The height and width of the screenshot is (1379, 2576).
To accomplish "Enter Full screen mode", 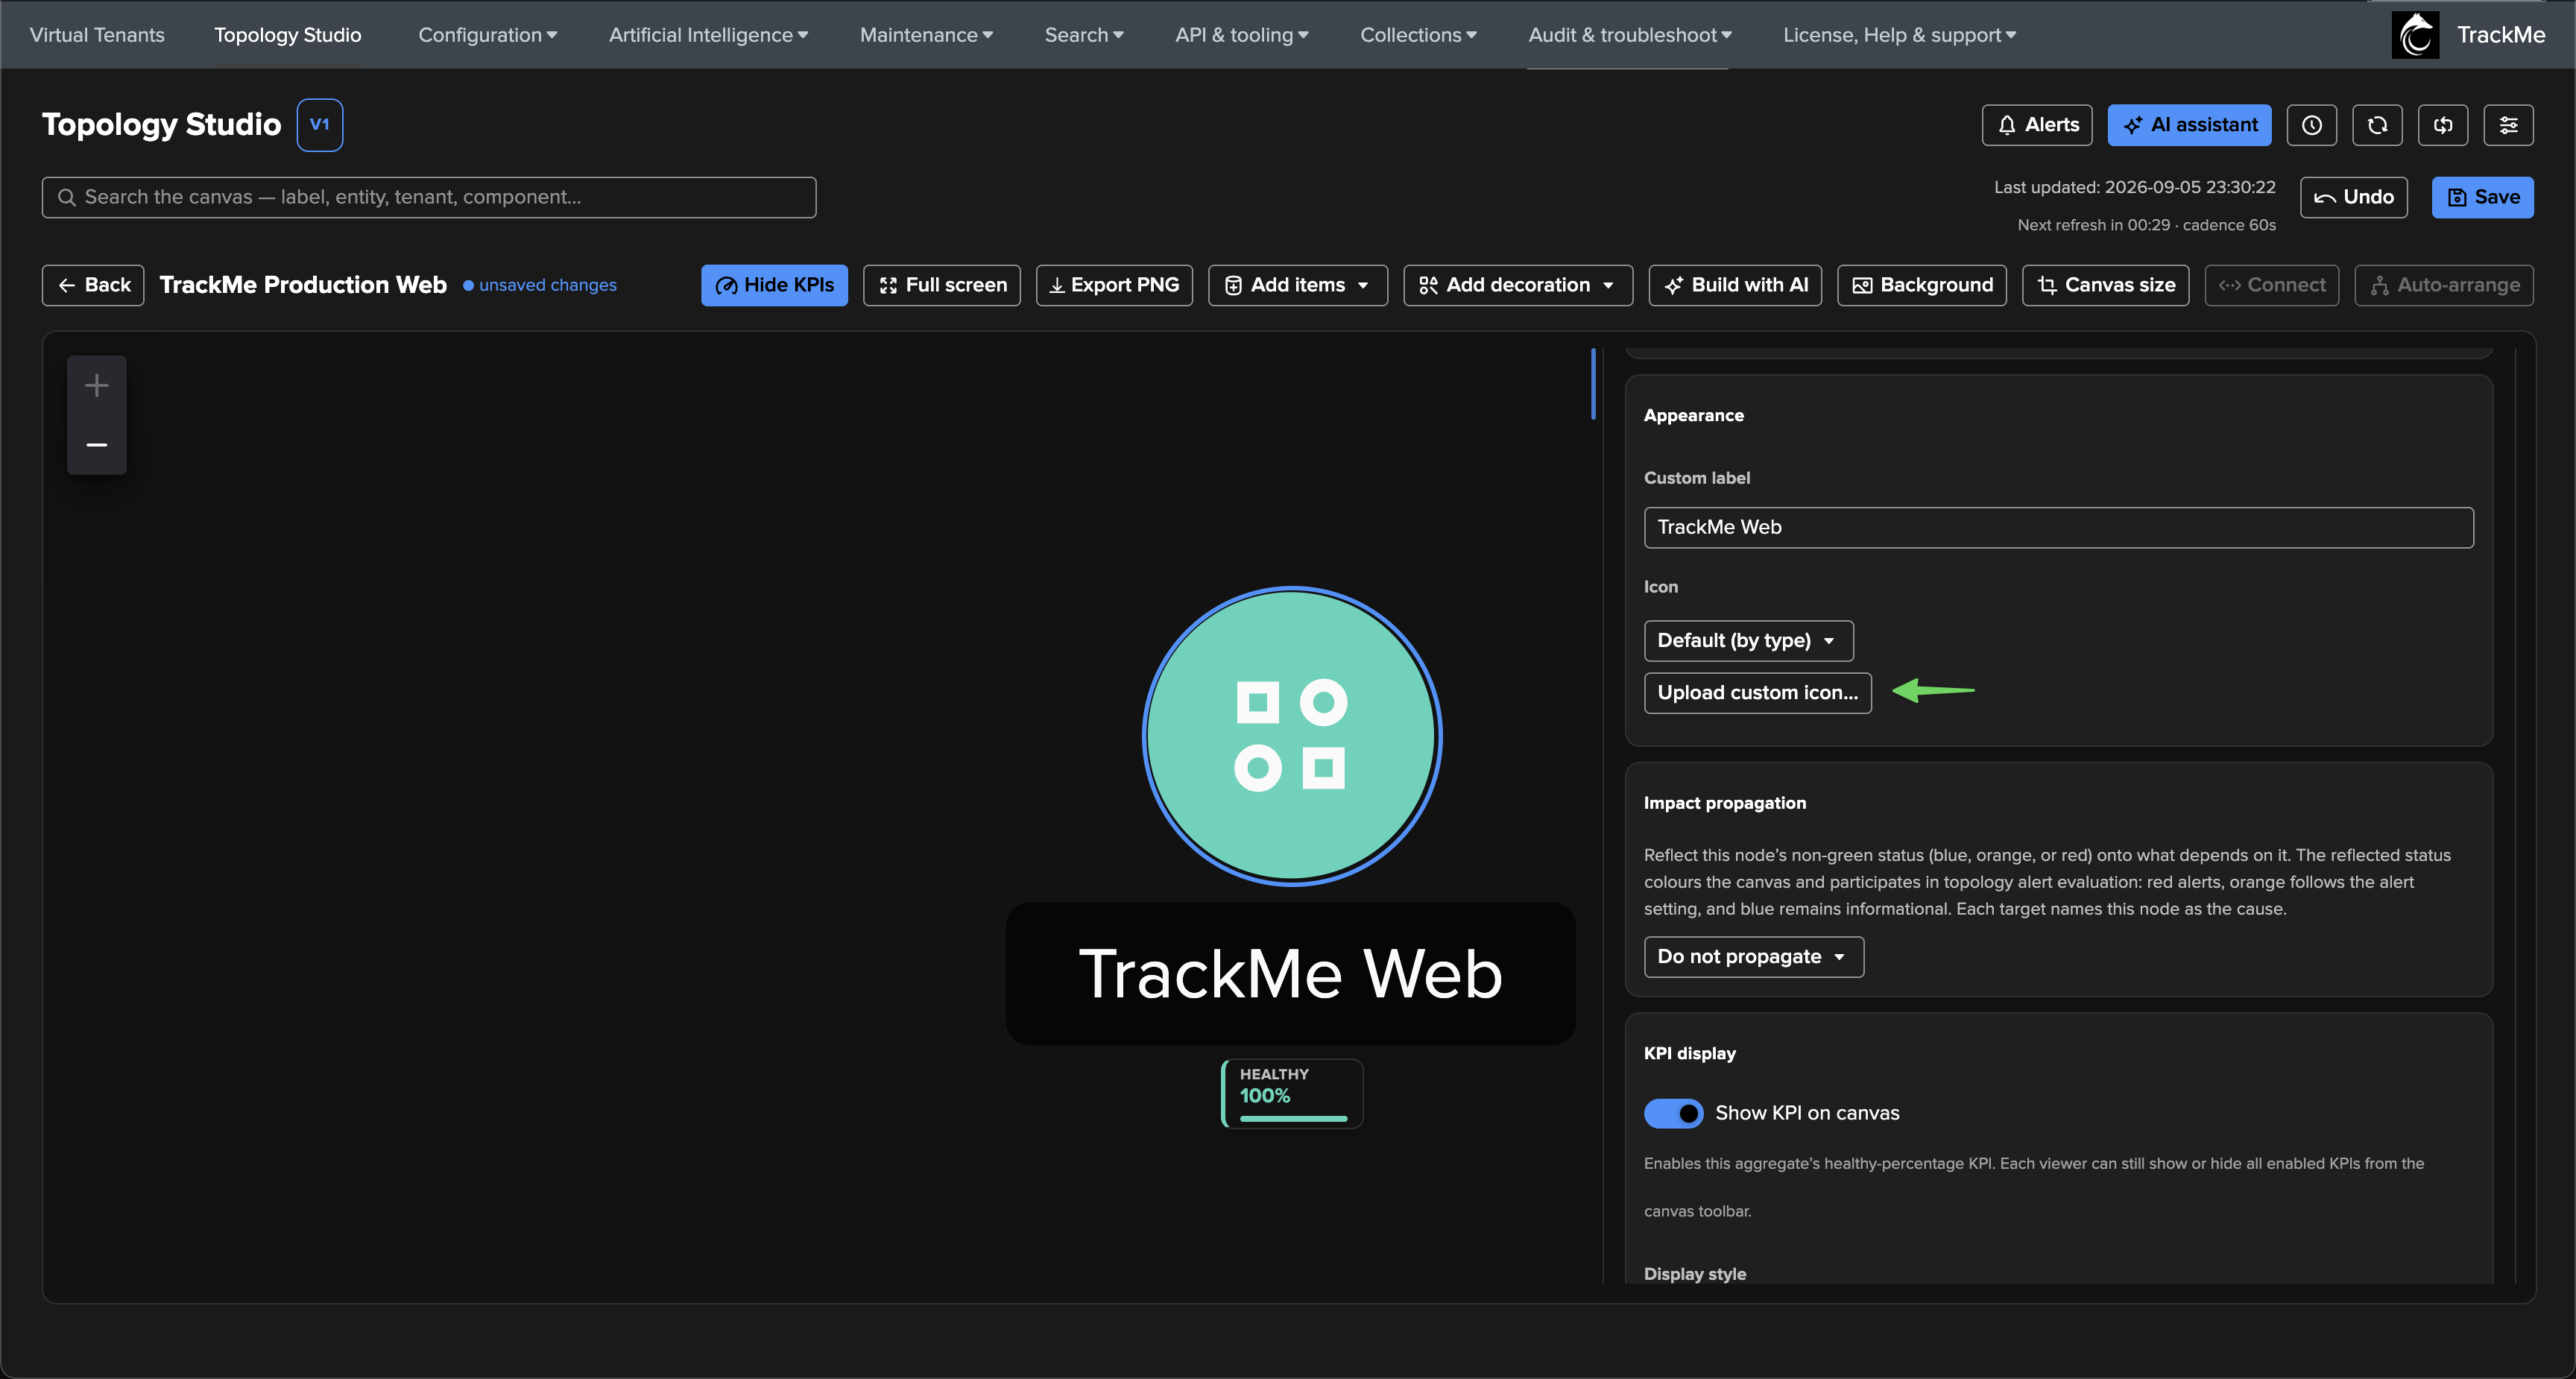I will [942, 285].
